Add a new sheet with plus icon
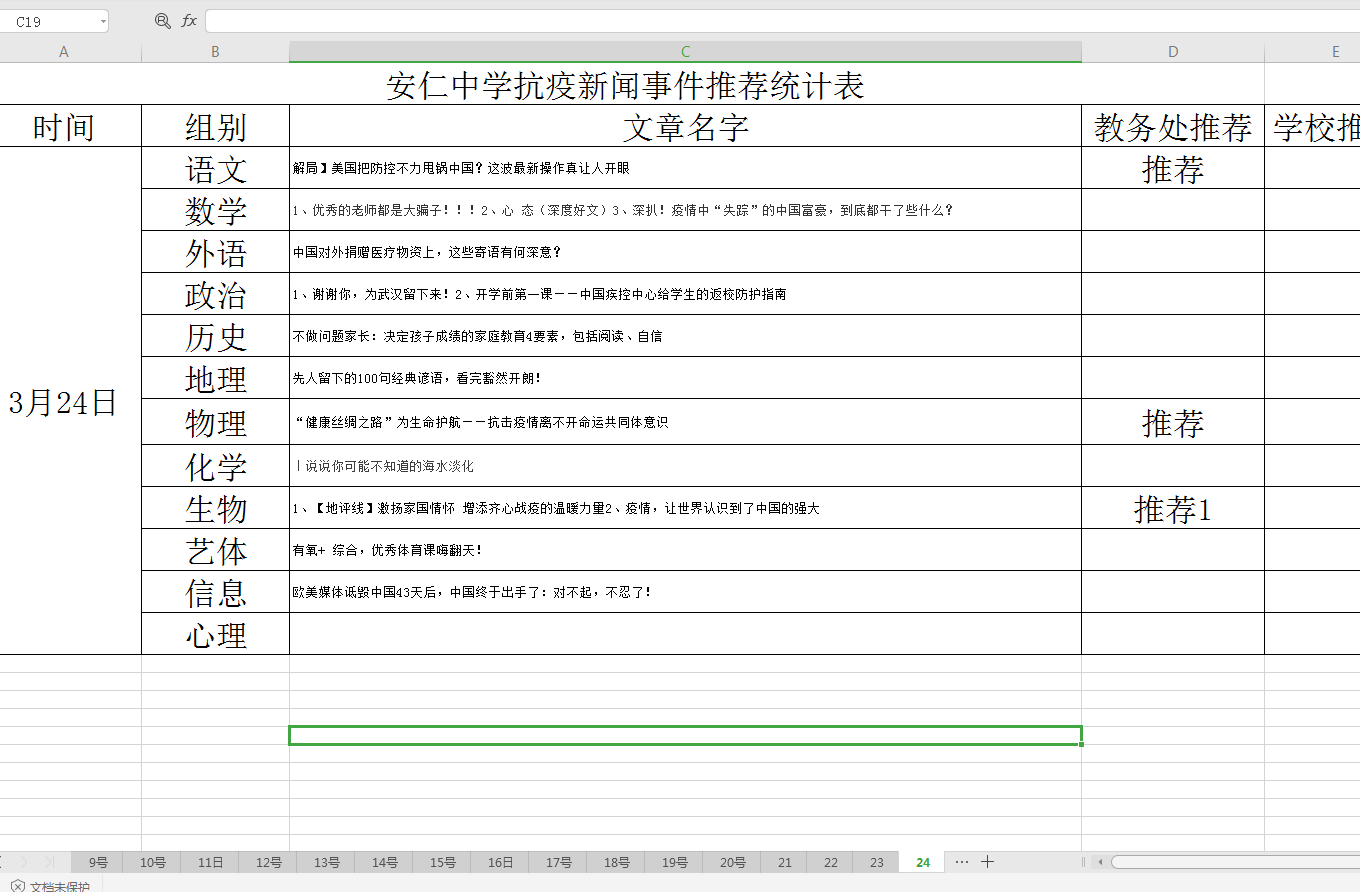The height and width of the screenshot is (892, 1360). coord(987,862)
